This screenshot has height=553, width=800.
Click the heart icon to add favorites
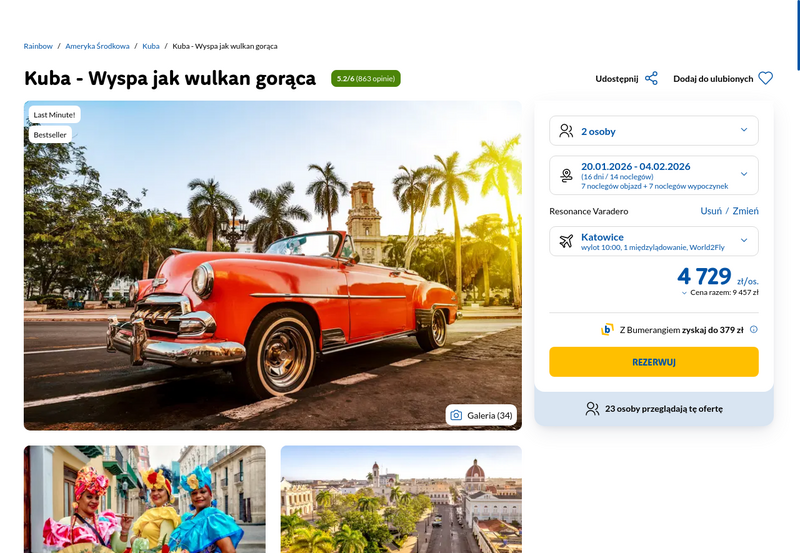pyautogui.click(x=765, y=78)
